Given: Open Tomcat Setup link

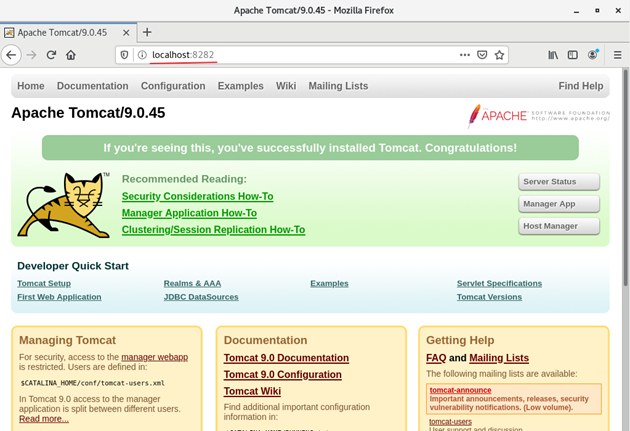Looking at the screenshot, I should tap(44, 284).
